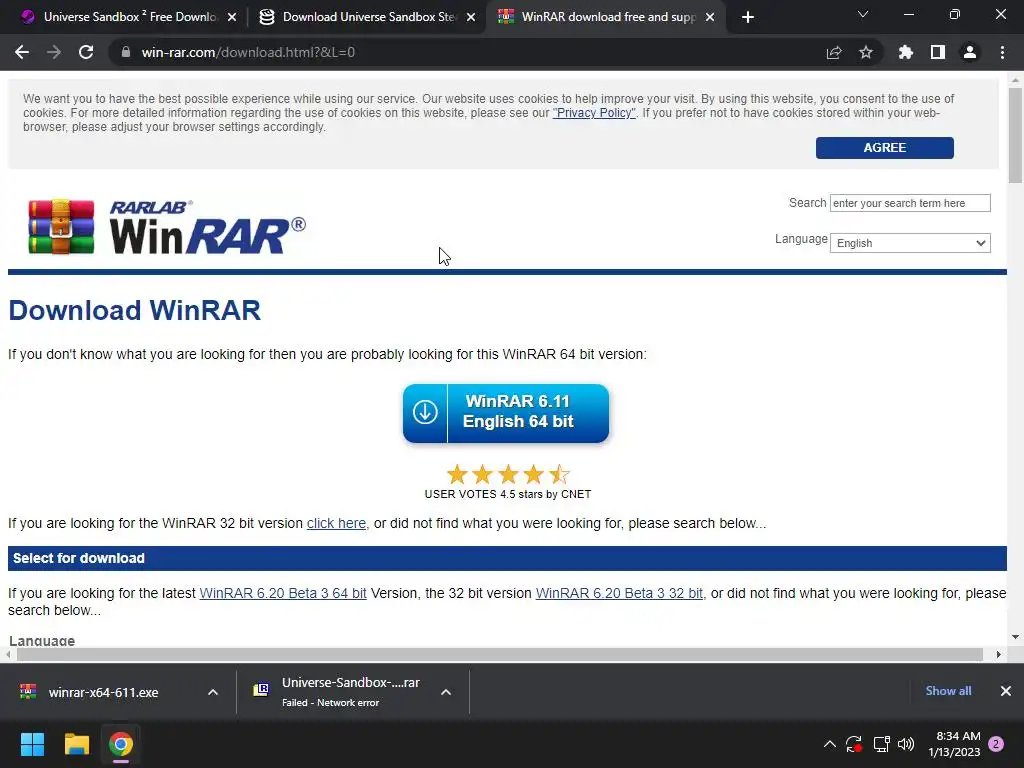The image size is (1024, 768).
Task: Open the Privacy Policy link
Action: coord(594,113)
